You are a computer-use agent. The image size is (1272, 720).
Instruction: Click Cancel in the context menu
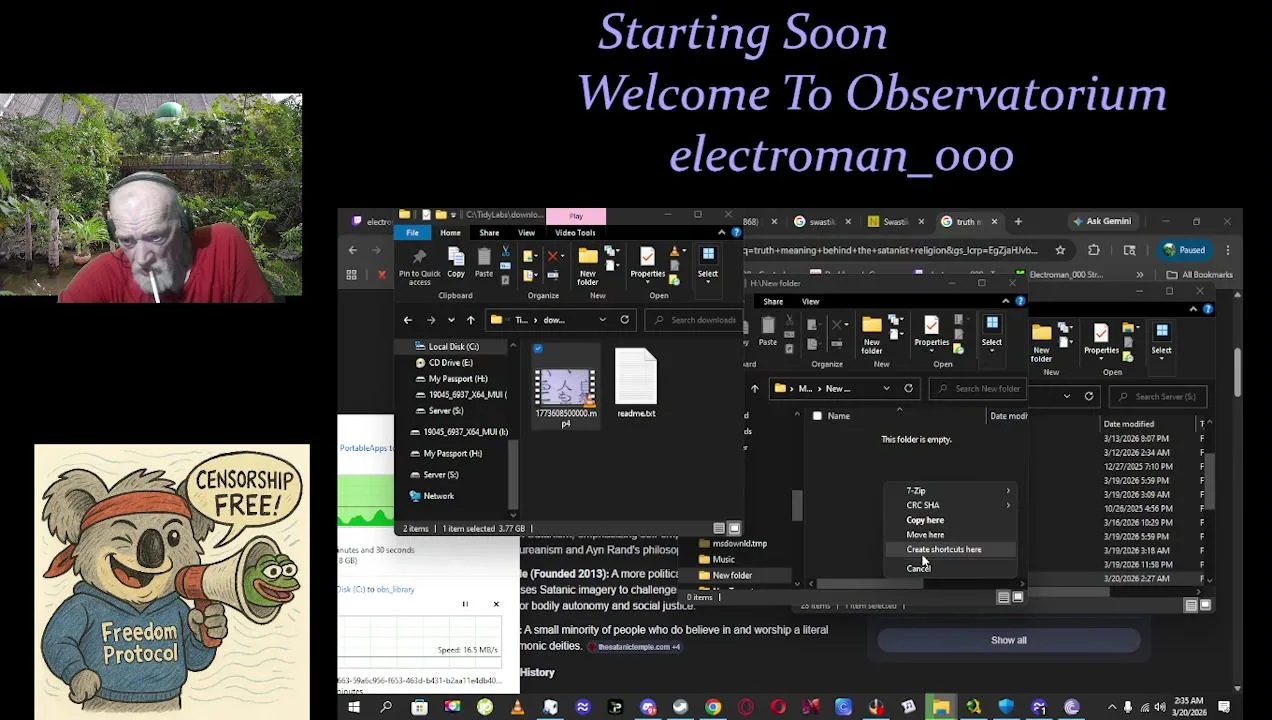point(919,568)
